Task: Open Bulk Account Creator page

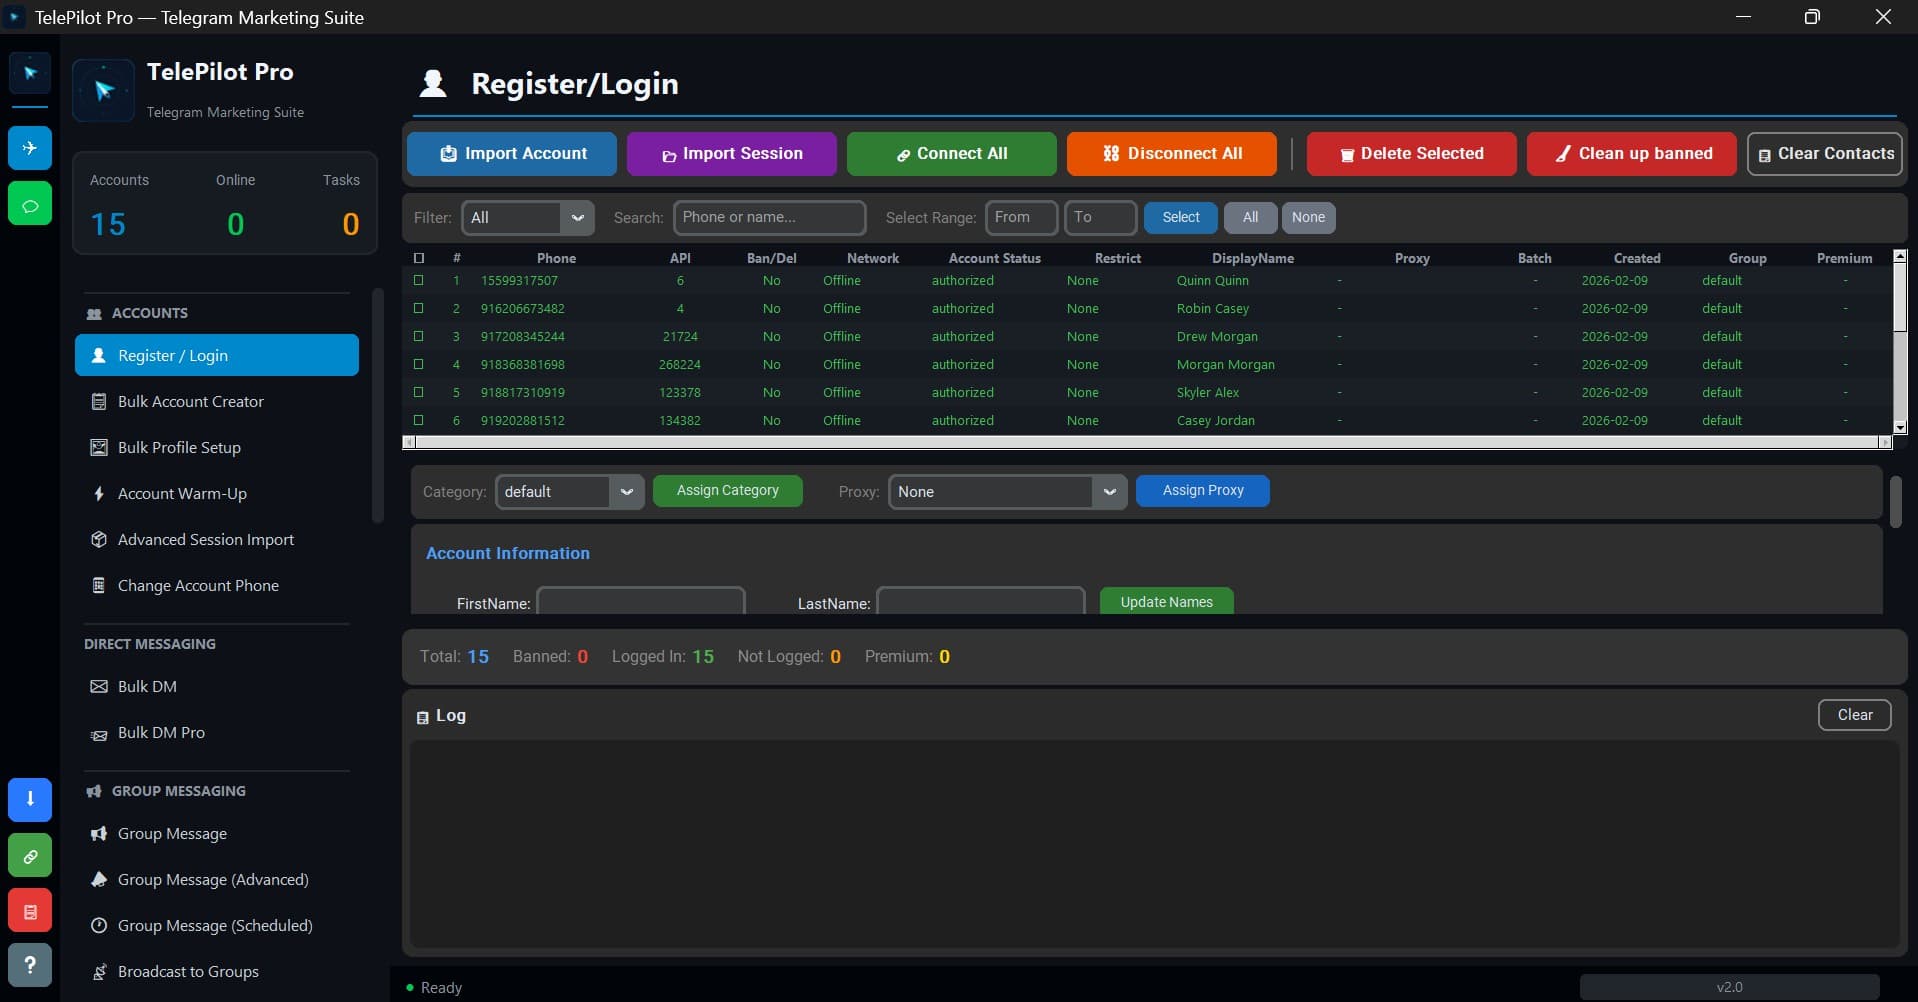Action: point(217,402)
